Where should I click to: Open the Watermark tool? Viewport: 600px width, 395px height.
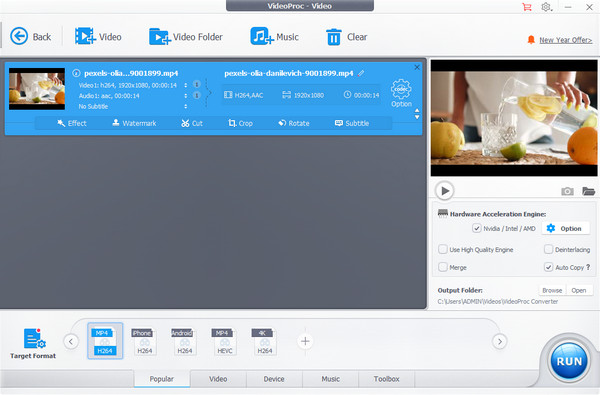click(x=134, y=123)
